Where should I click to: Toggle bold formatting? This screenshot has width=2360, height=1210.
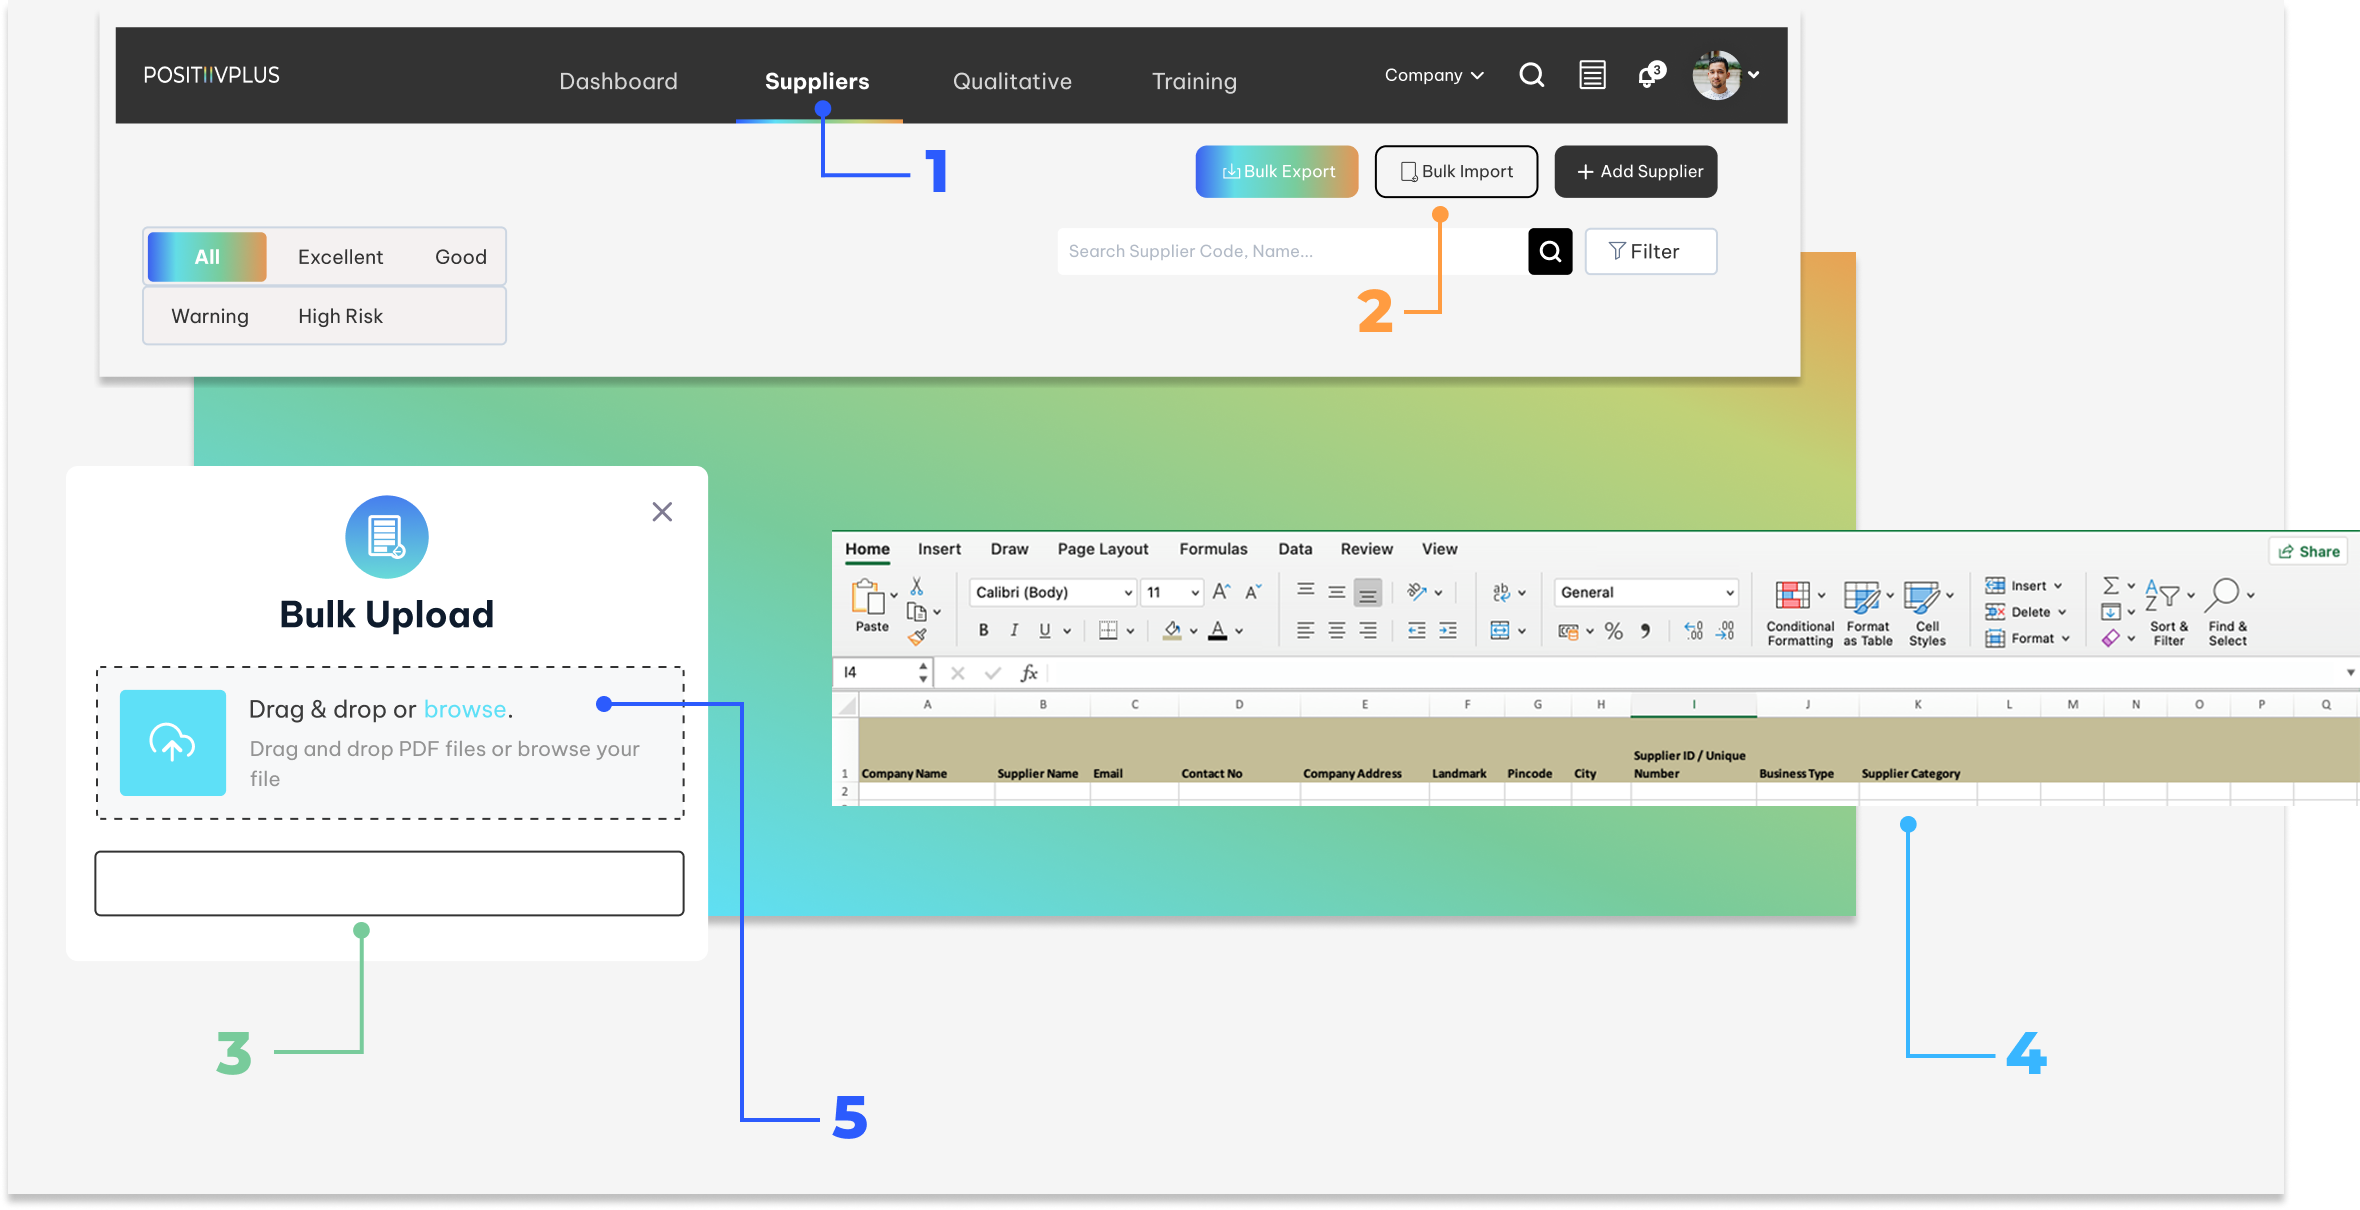coord(983,631)
